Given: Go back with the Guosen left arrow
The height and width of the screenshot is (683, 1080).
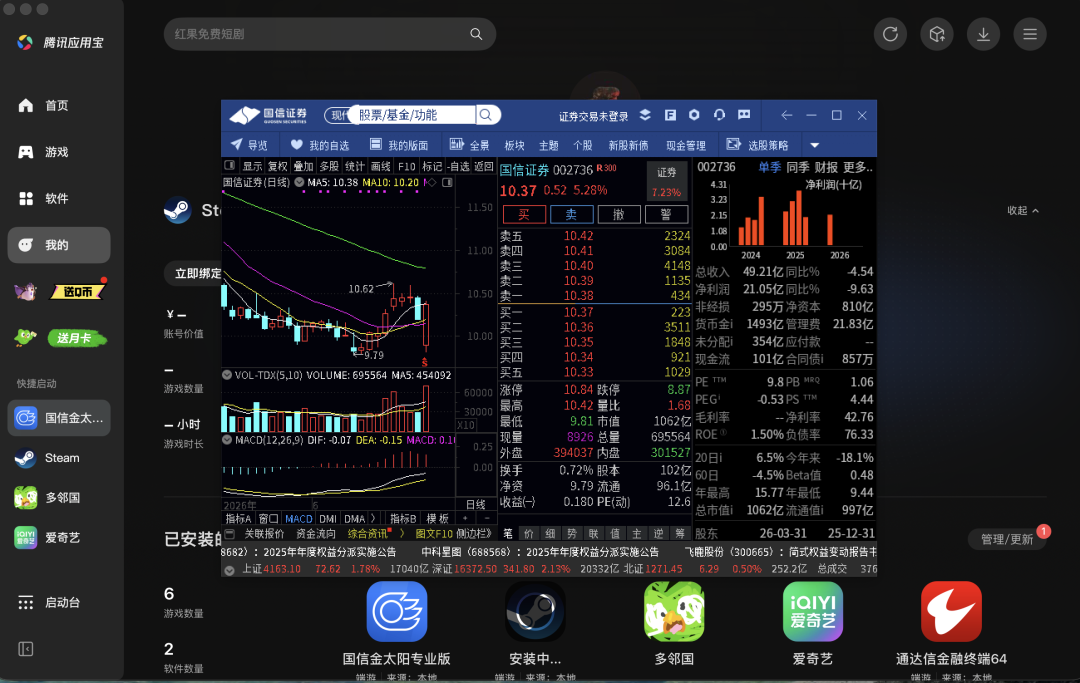Looking at the screenshot, I should pos(787,115).
